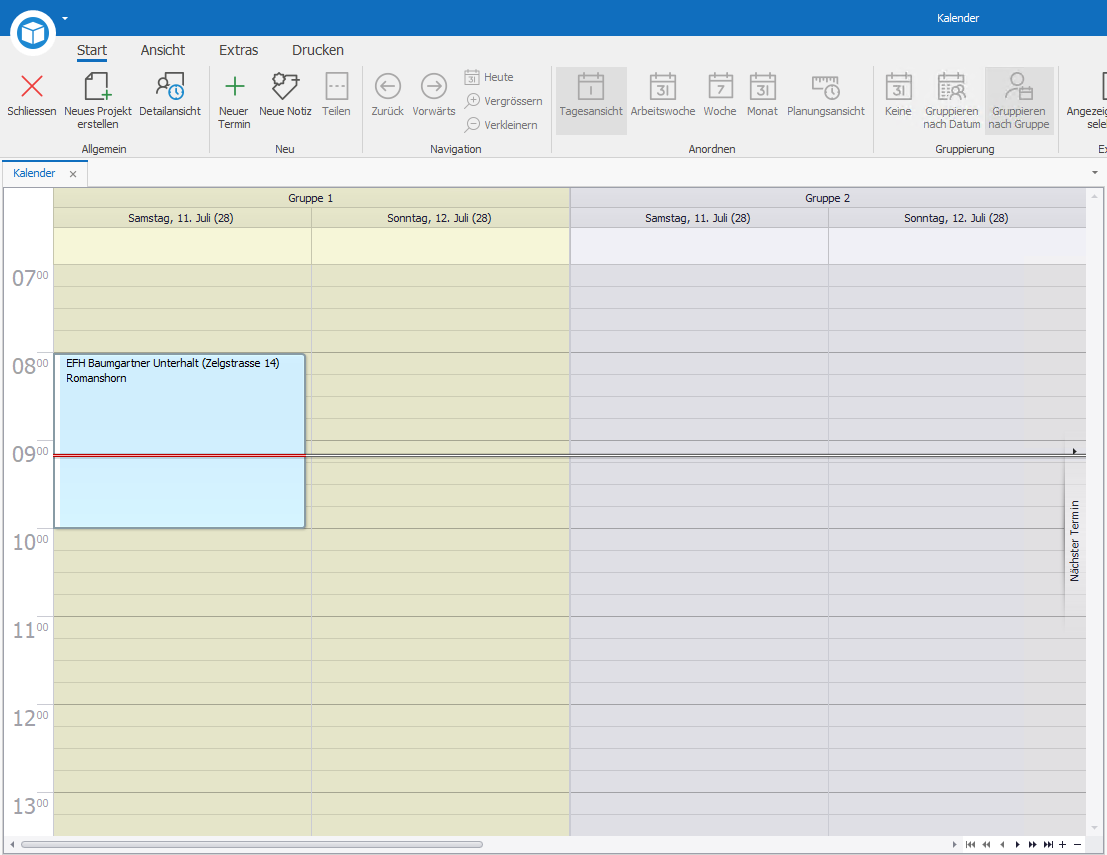Click the small arrow above Nächster Termin

tap(1075, 450)
